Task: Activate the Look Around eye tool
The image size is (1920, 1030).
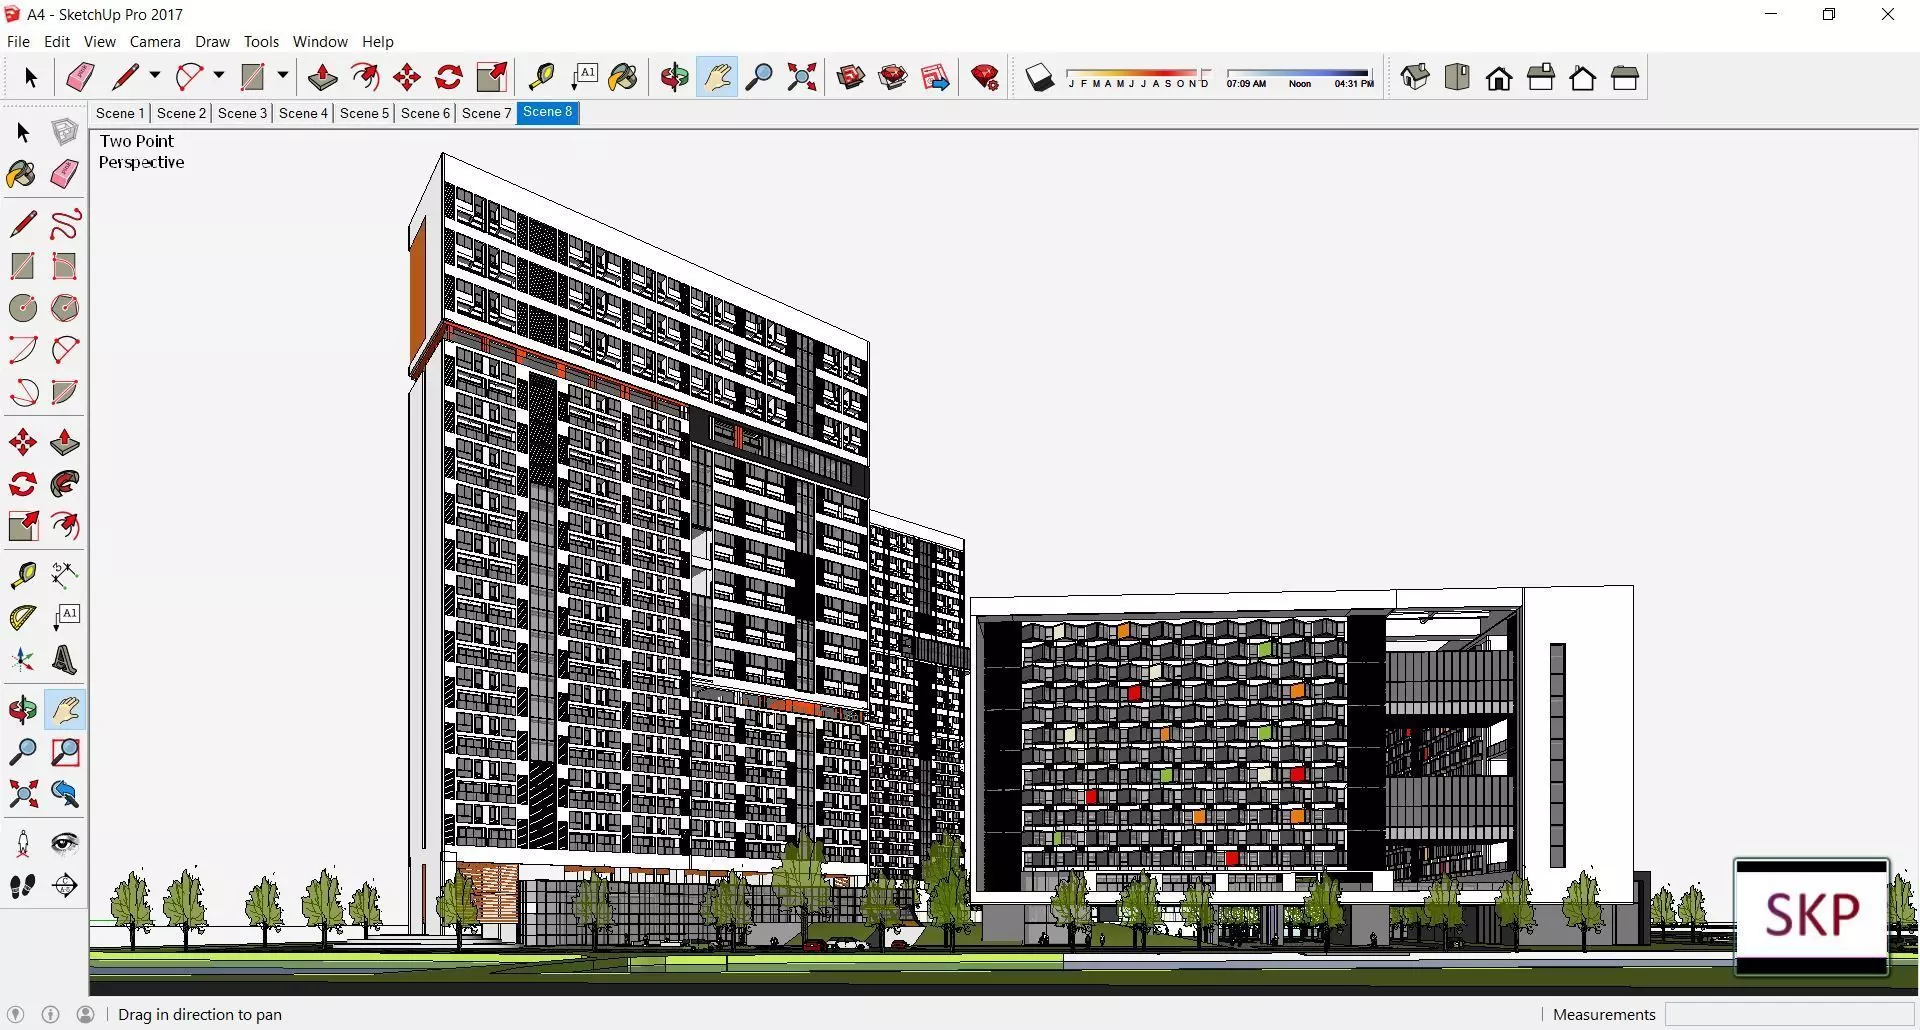Action: pyautogui.click(x=65, y=843)
